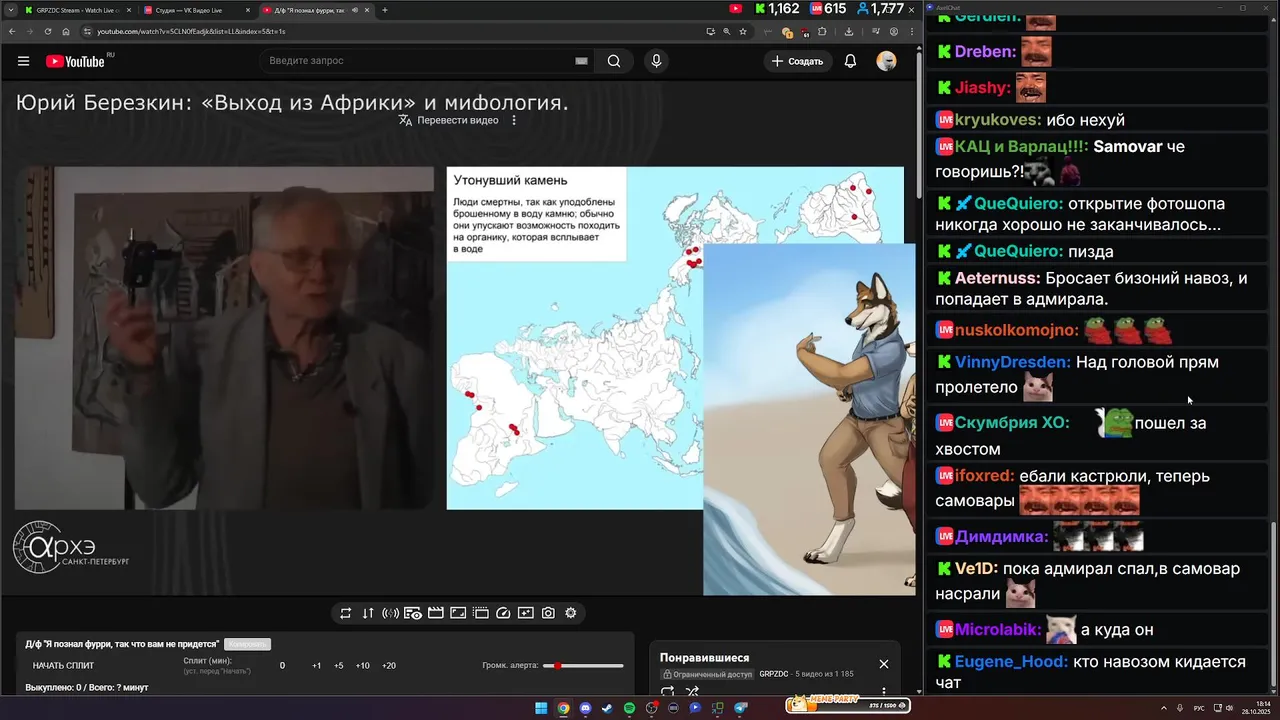Toggle playlist shuffle in Понравившиеся panel

tap(692, 691)
